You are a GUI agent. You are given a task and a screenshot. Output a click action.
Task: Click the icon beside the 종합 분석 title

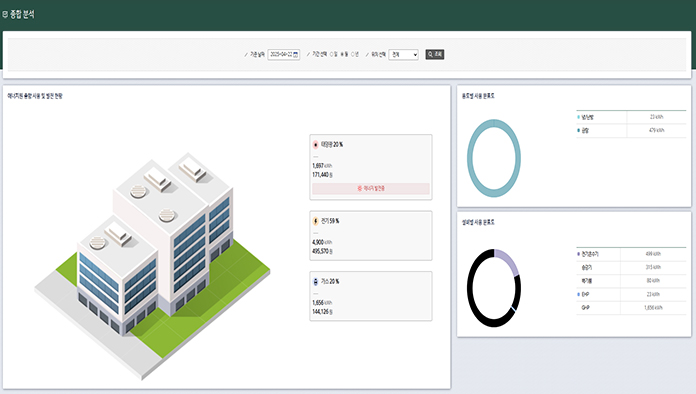pyautogui.click(x=5, y=15)
